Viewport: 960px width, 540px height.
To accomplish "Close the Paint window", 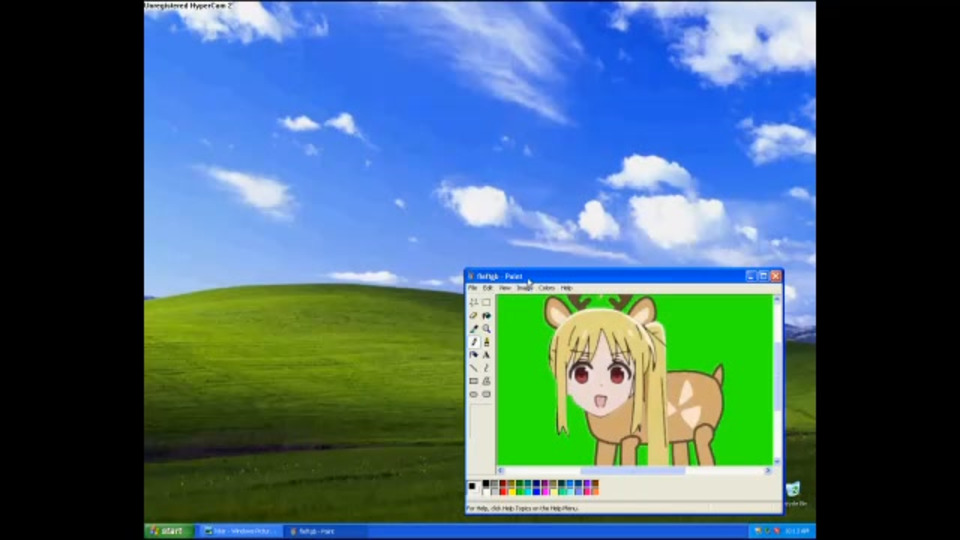I will pyautogui.click(x=776, y=276).
